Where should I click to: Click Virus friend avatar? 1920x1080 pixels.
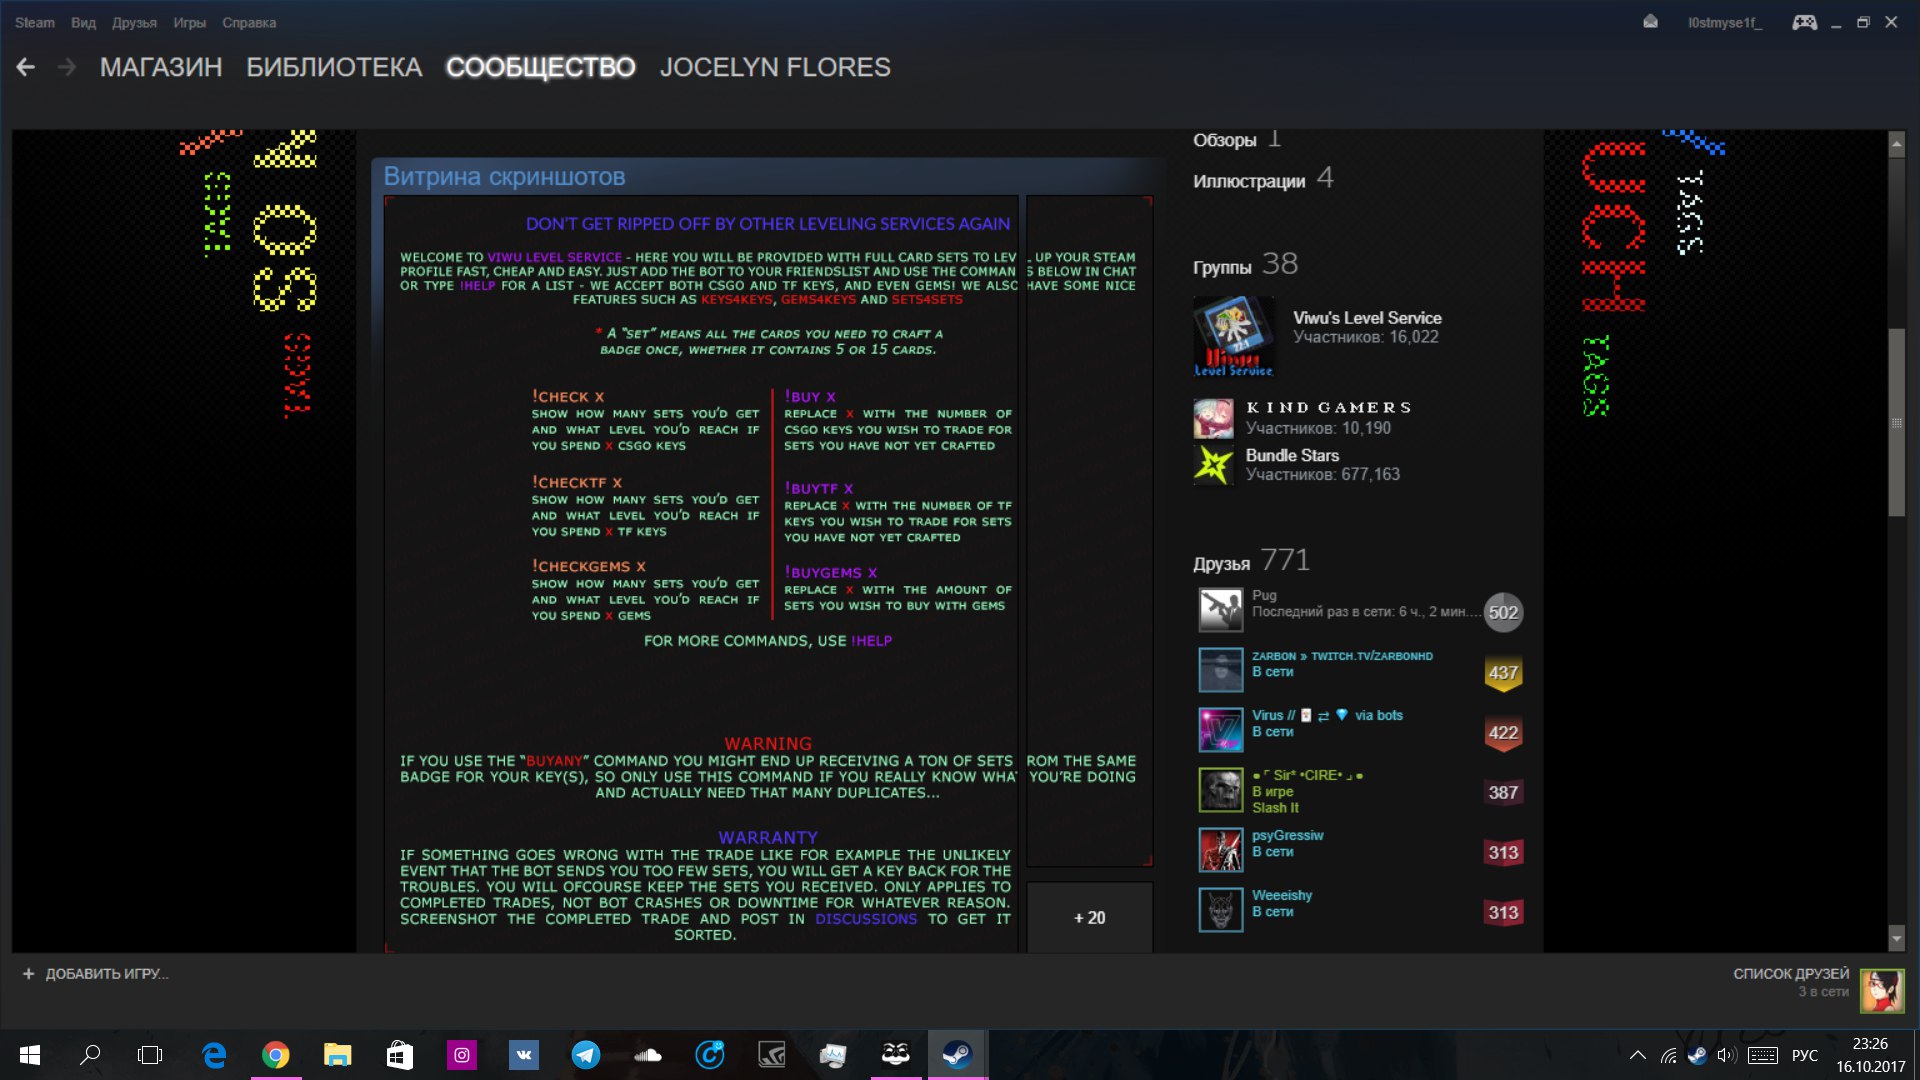click(1221, 730)
